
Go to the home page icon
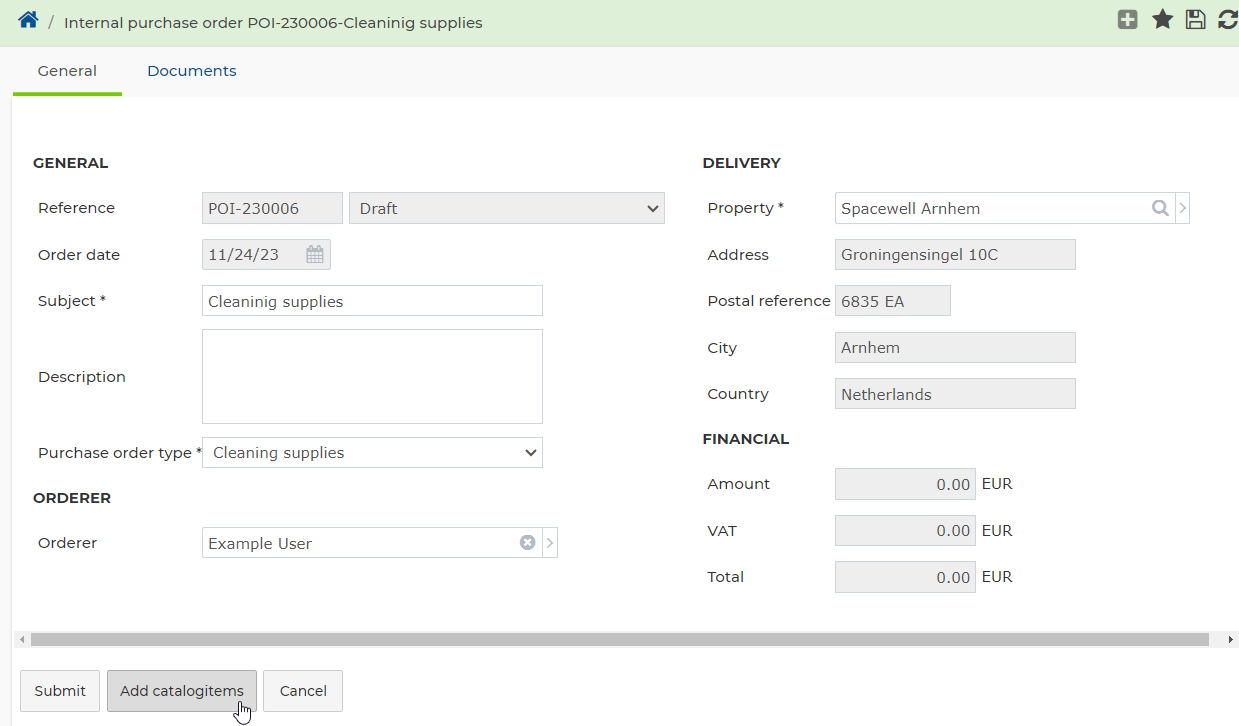[x=28, y=20]
